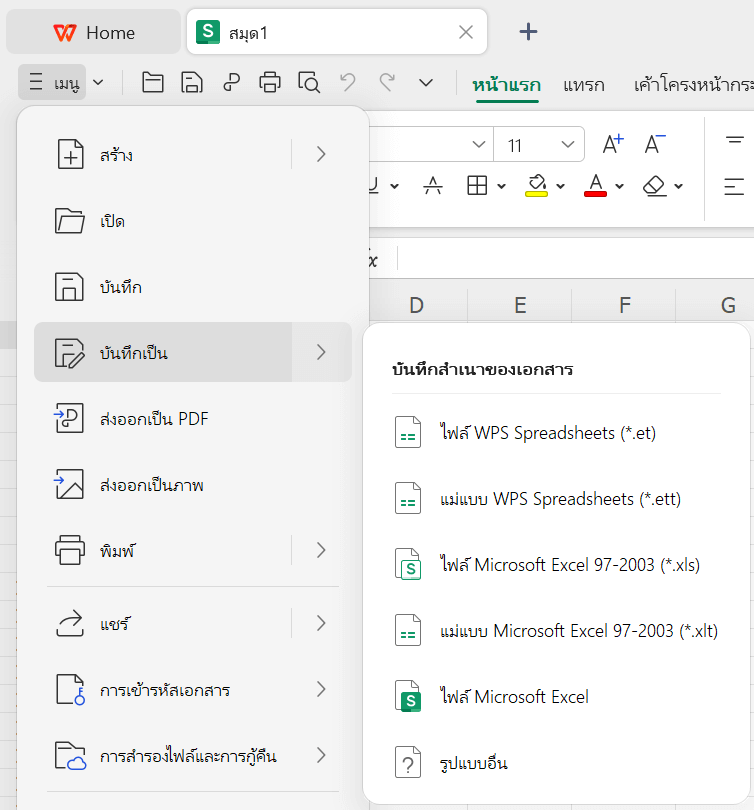The width and height of the screenshot is (754, 810).
Task: Decrease font size with A- icon
Action: 655,144
